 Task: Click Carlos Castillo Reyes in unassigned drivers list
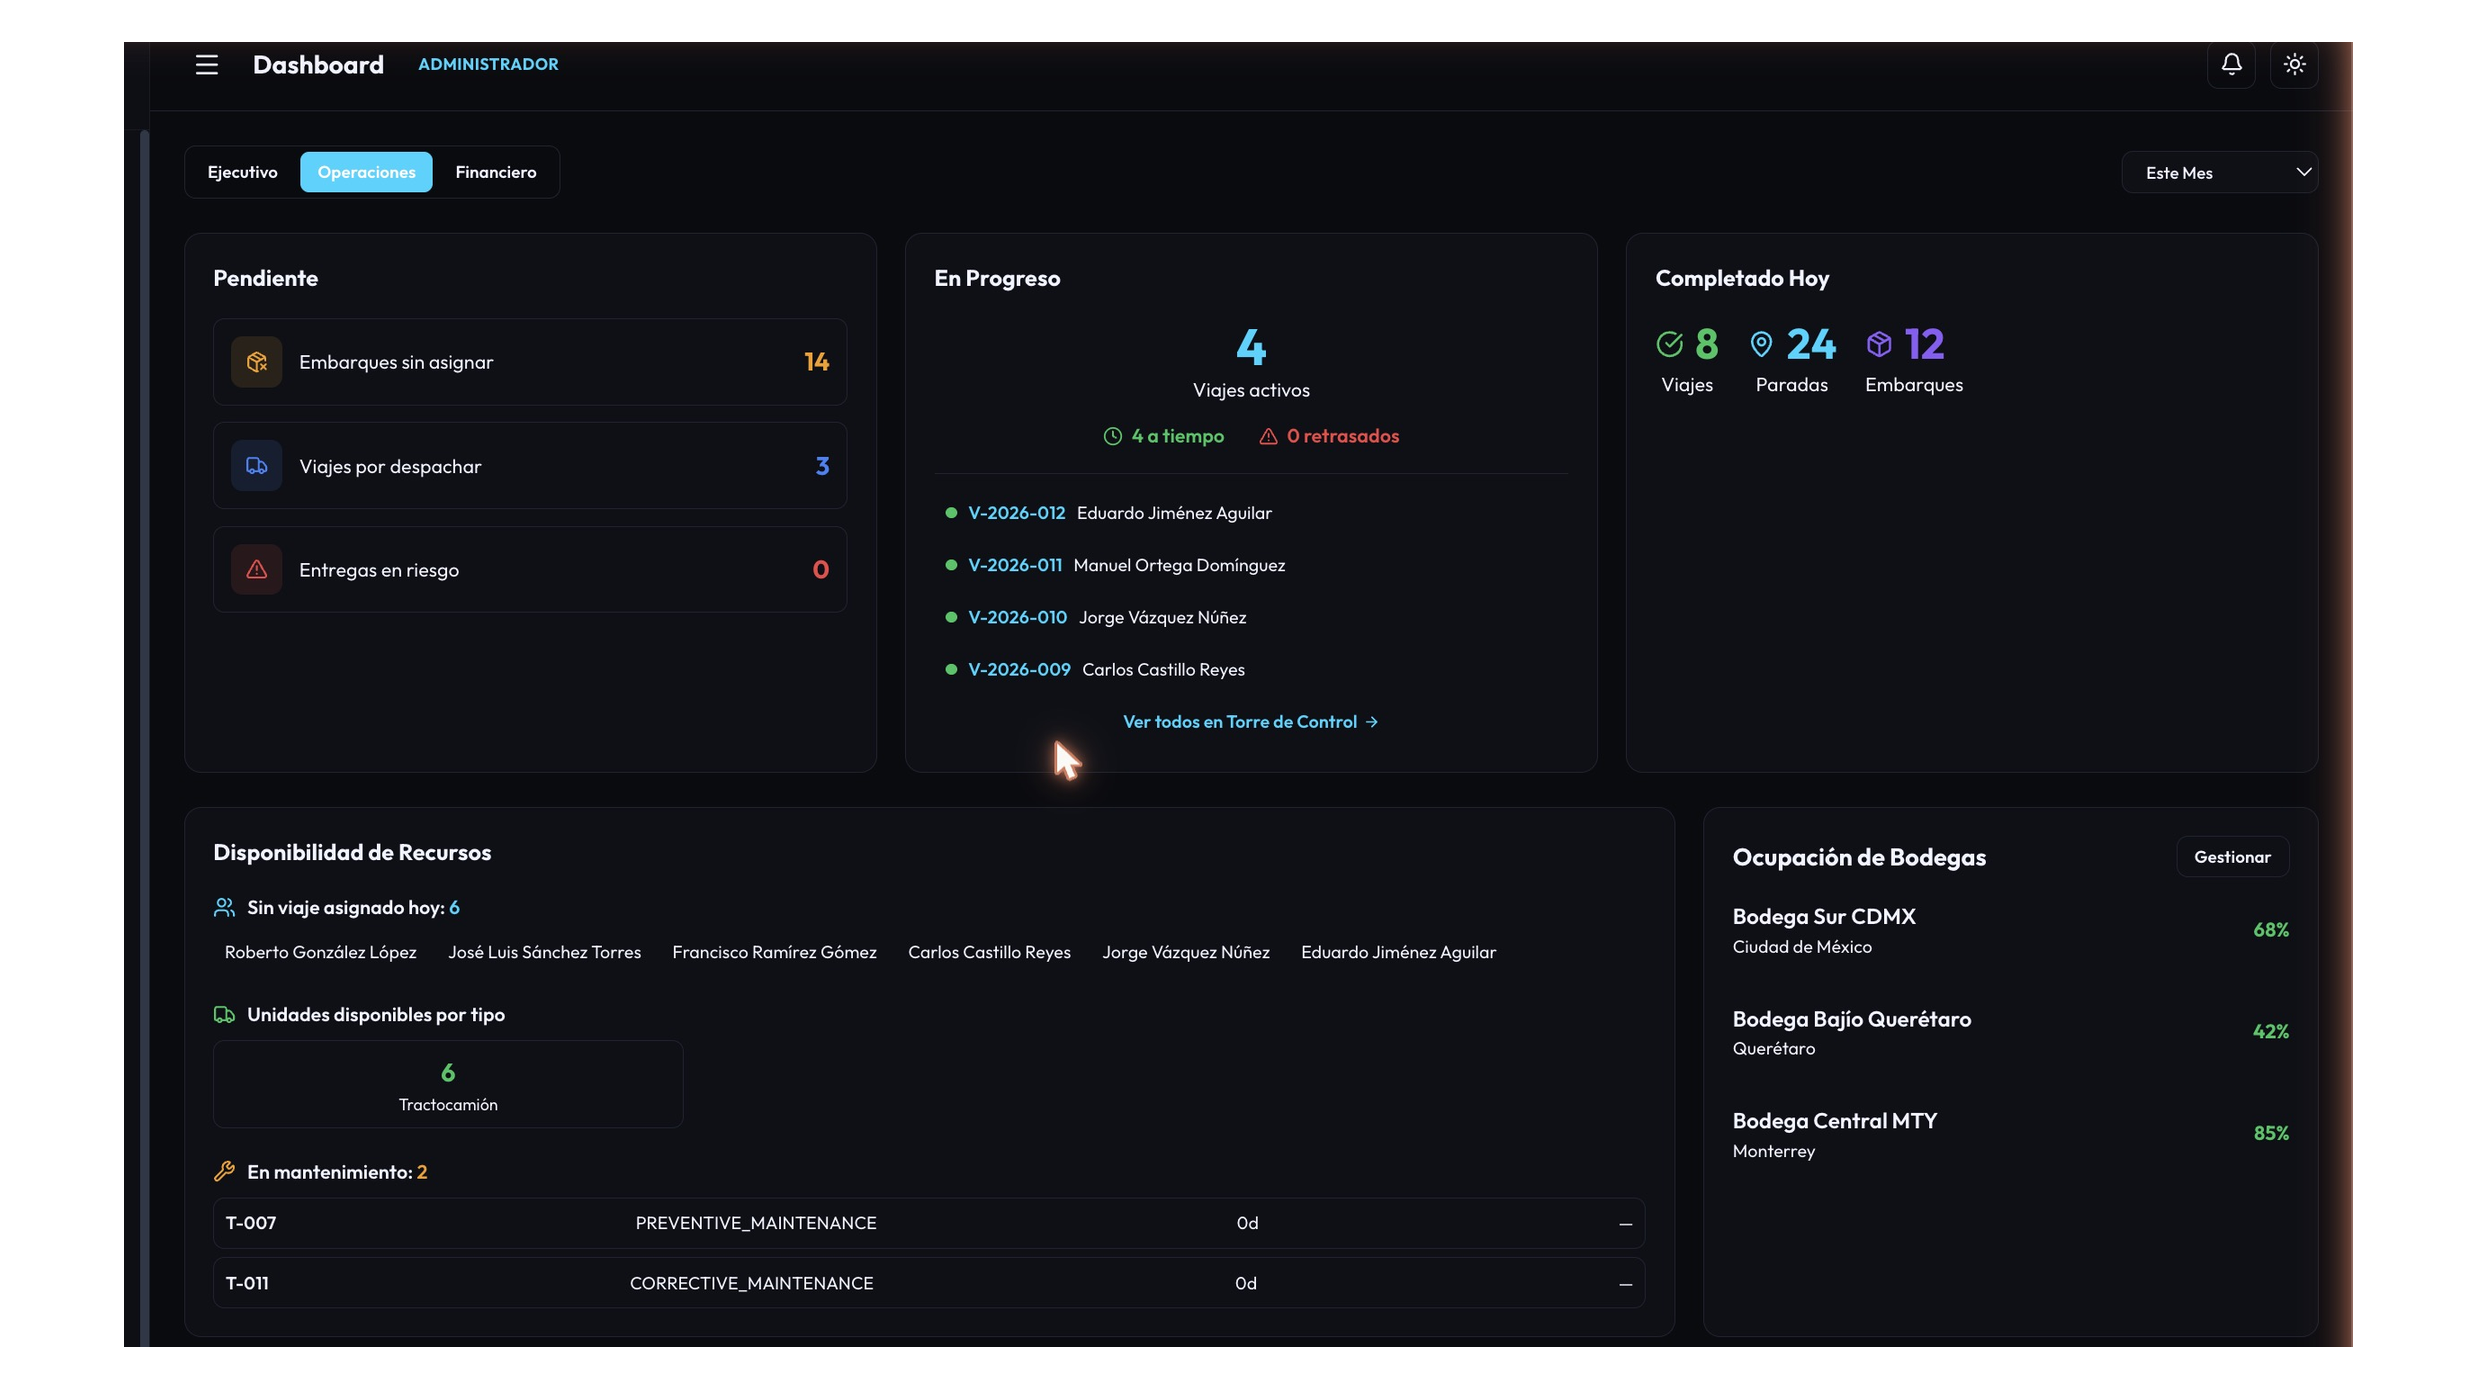pyautogui.click(x=989, y=952)
